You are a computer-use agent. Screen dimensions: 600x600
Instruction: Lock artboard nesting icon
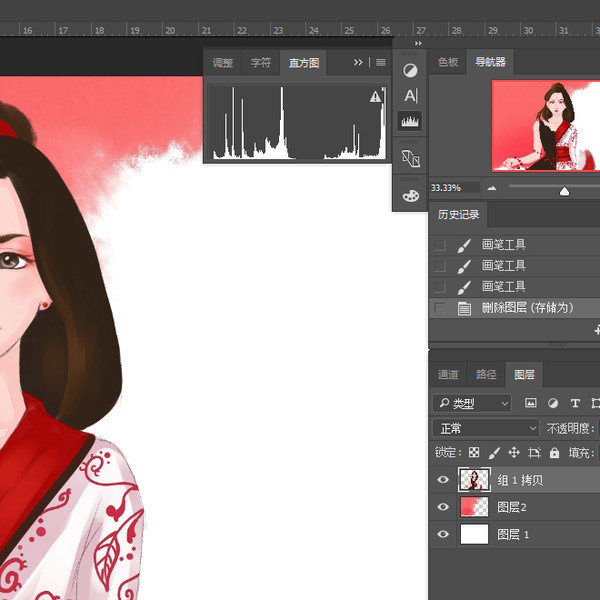534,453
